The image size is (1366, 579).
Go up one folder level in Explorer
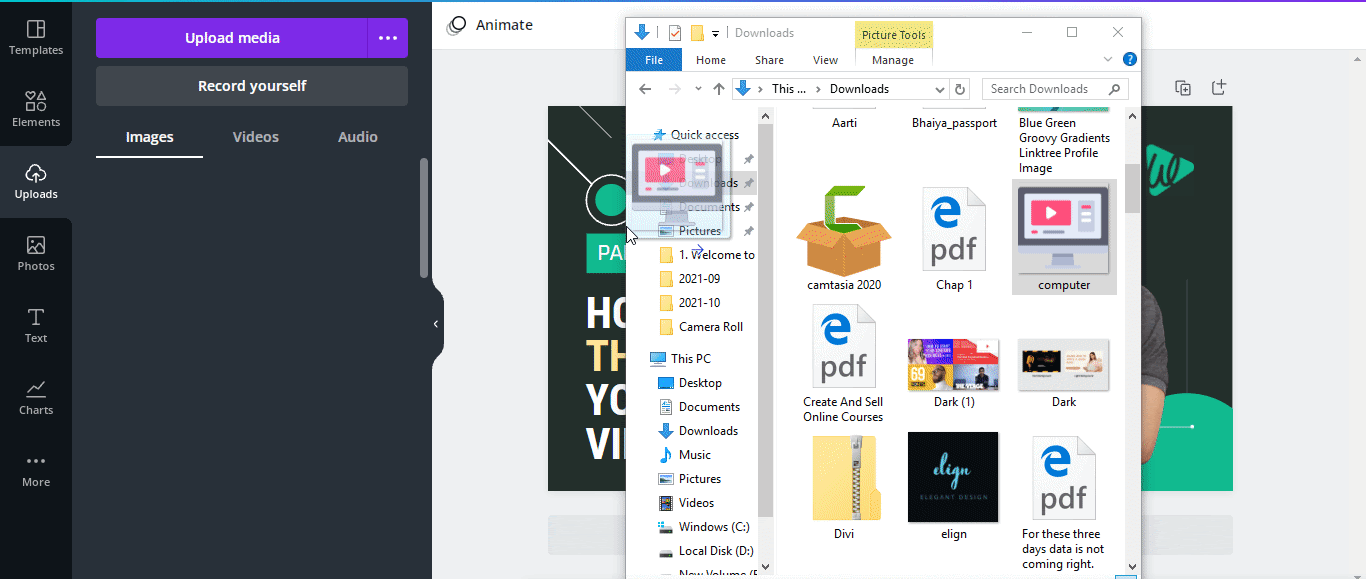click(718, 89)
